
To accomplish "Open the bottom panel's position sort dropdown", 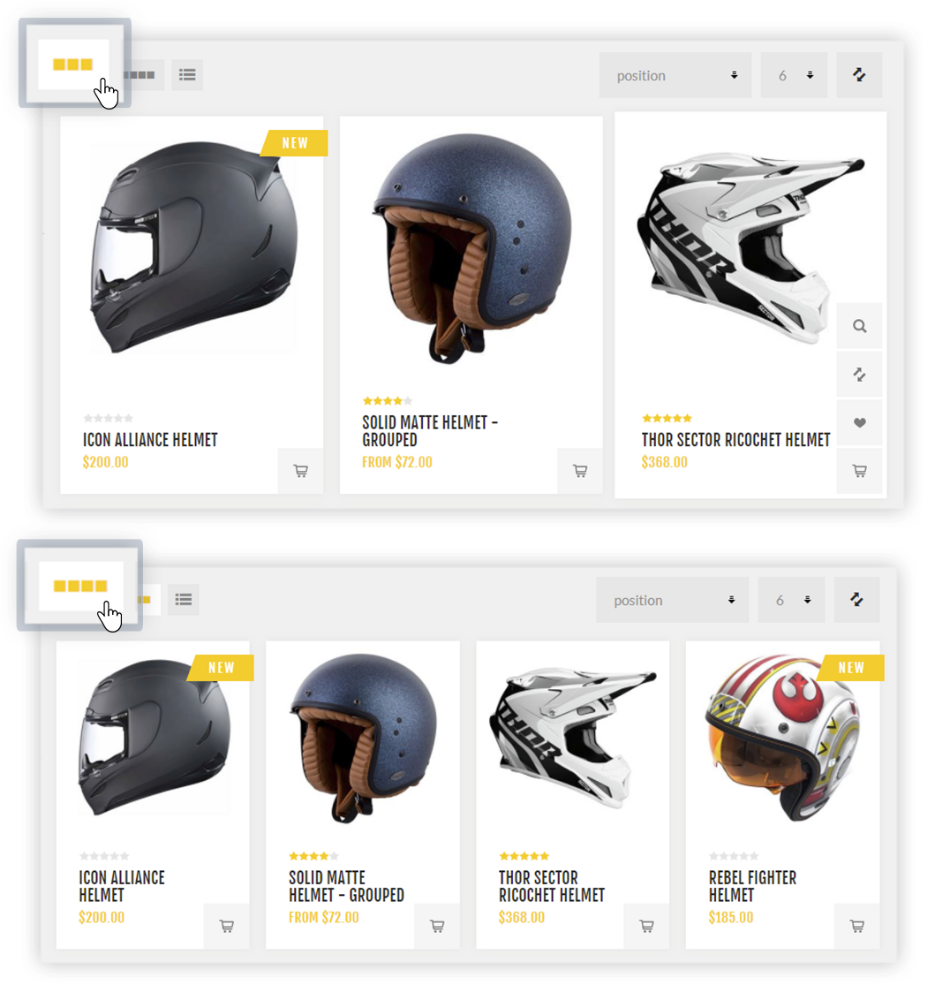I will pyautogui.click(x=673, y=600).
